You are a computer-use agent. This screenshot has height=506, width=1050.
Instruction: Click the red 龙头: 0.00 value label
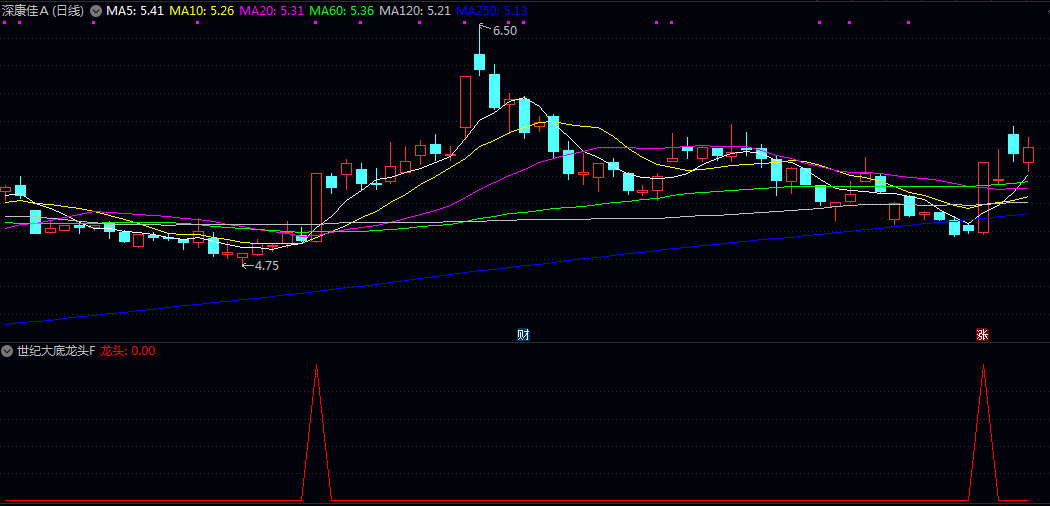tap(128, 351)
